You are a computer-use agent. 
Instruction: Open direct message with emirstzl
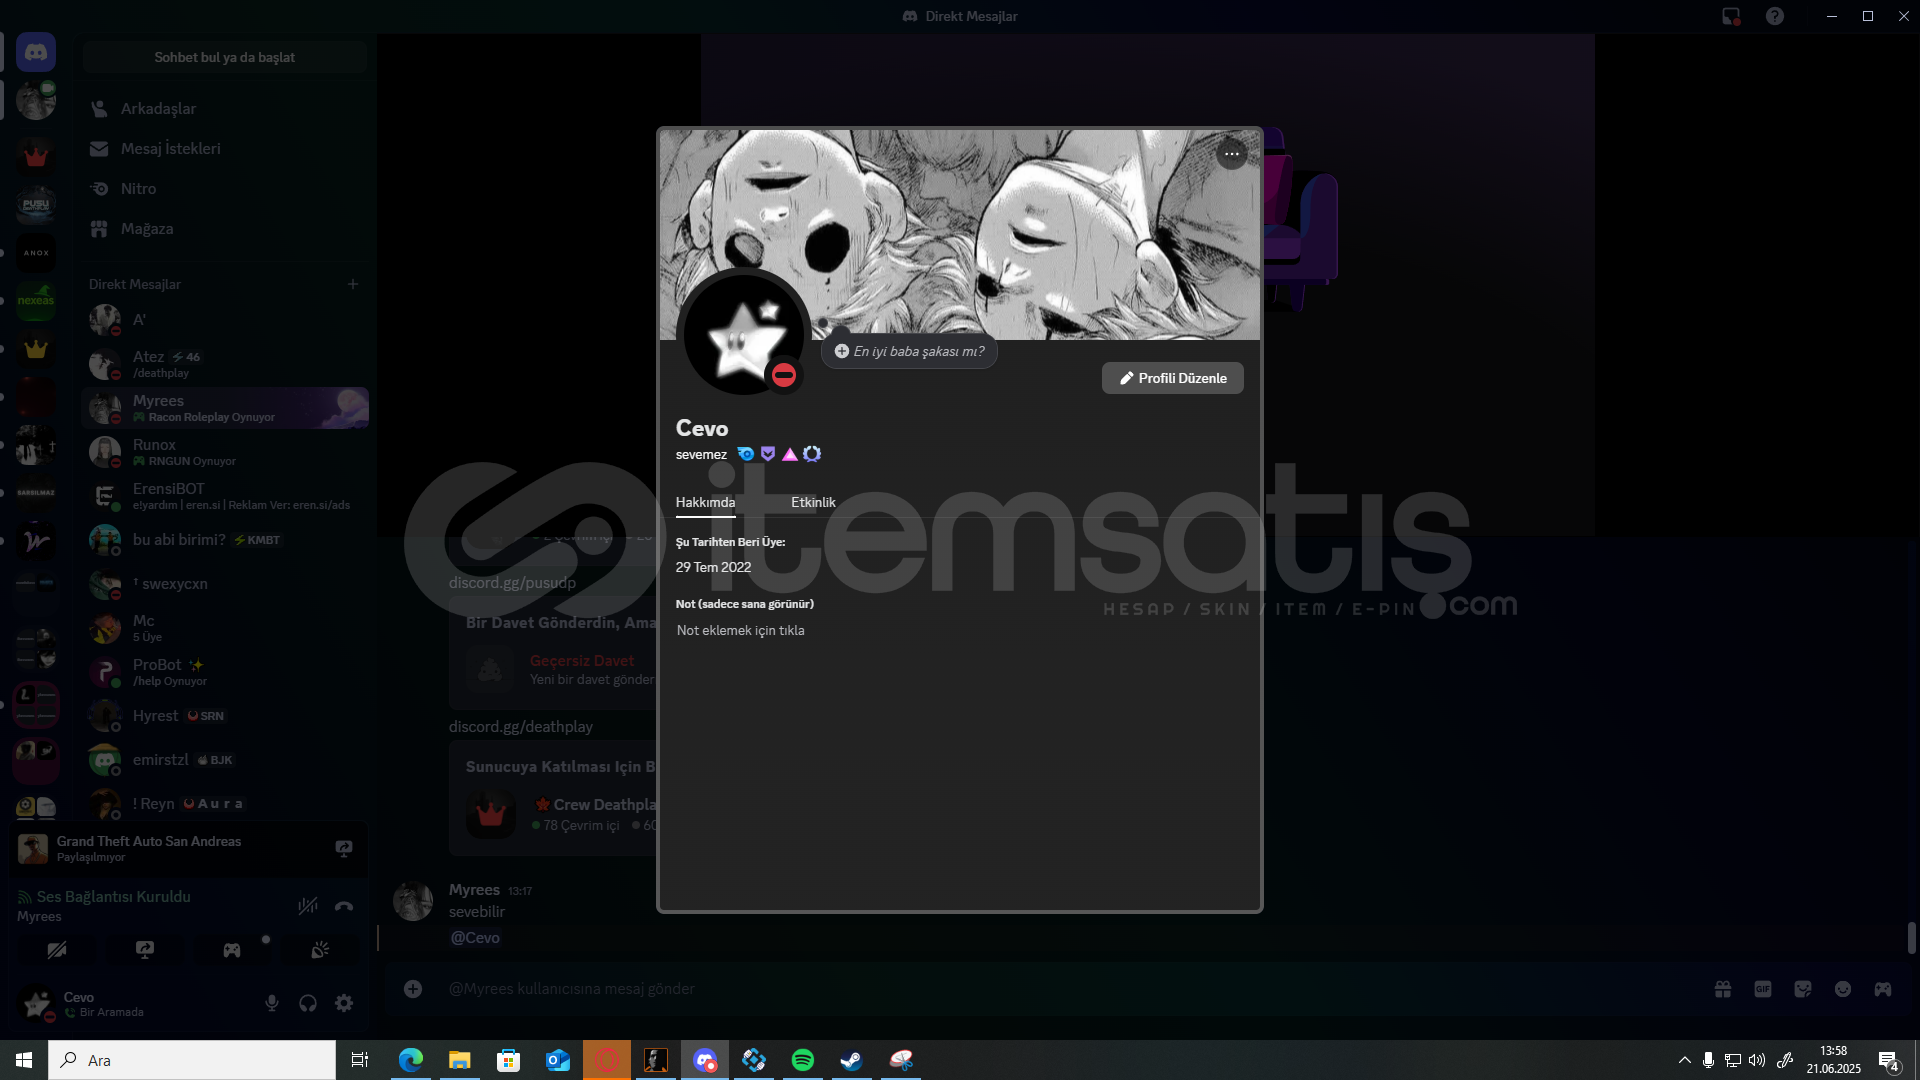(x=225, y=760)
